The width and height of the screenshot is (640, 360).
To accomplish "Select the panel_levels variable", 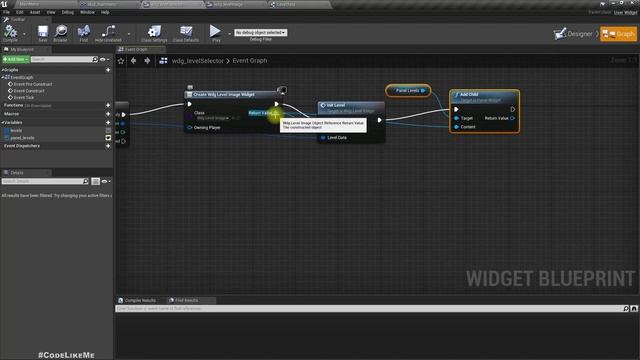I will point(22,138).
